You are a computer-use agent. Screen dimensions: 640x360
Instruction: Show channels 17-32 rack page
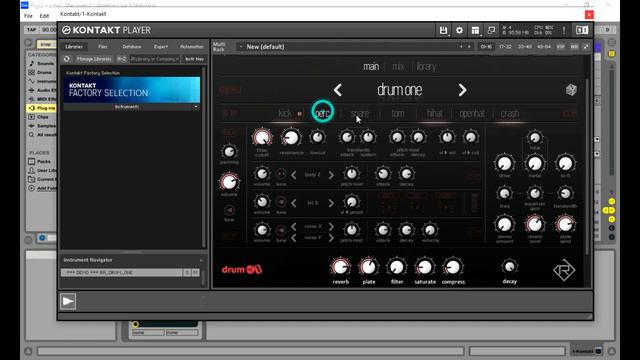click(505, 47)
